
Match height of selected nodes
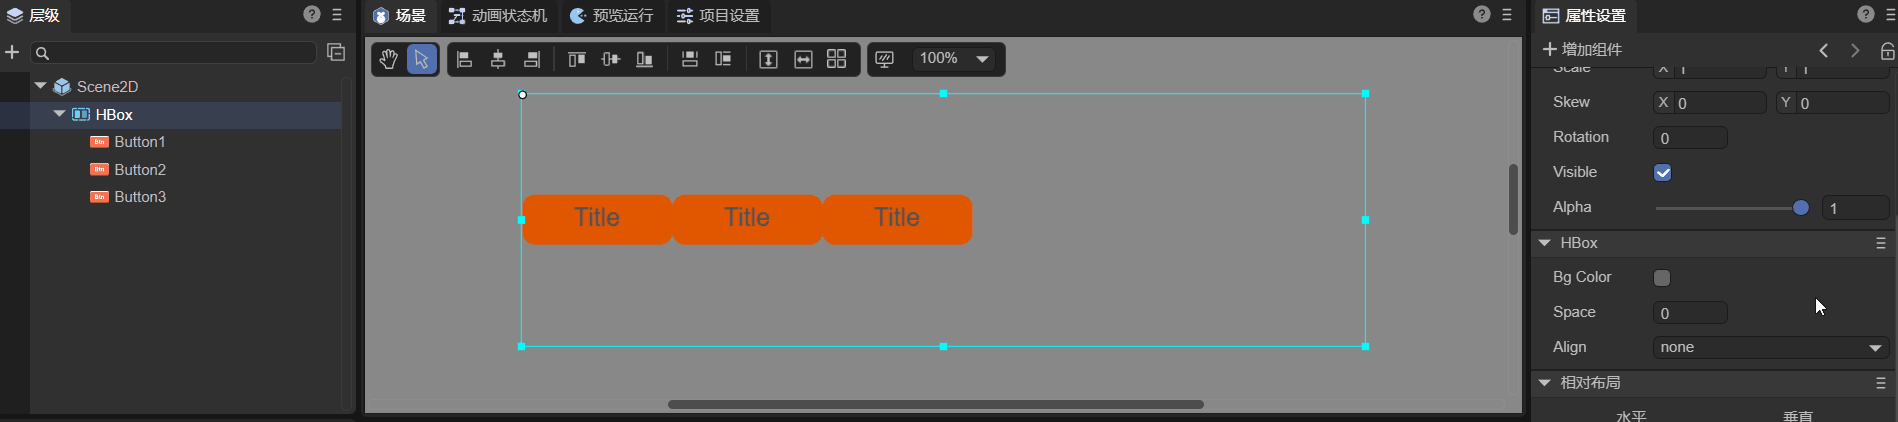pyautogui.click(x=768, y=60)
